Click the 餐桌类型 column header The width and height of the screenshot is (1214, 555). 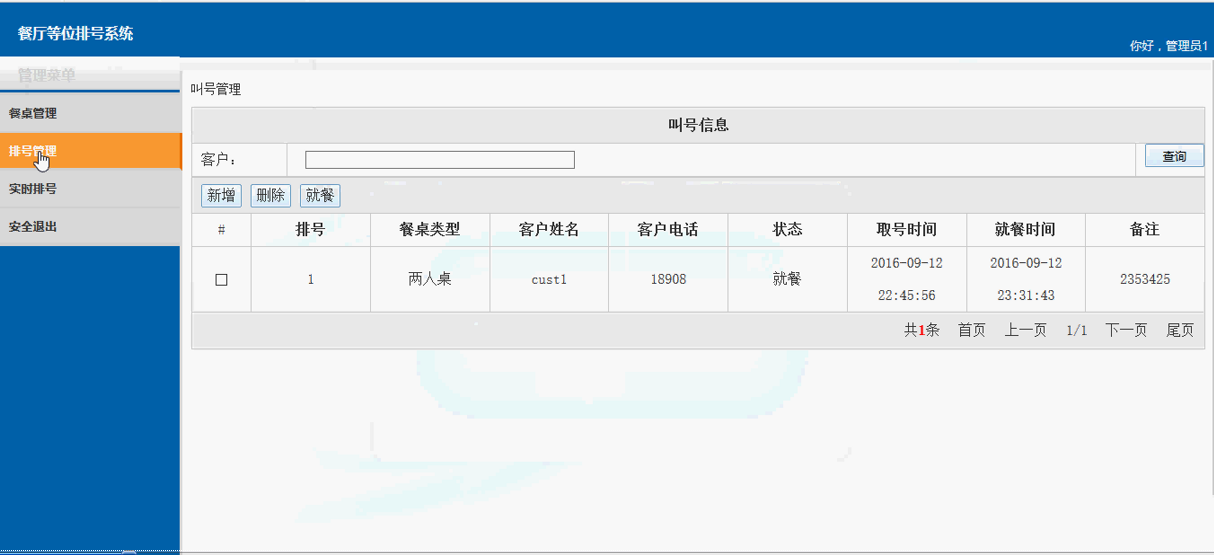pos(430,229)
